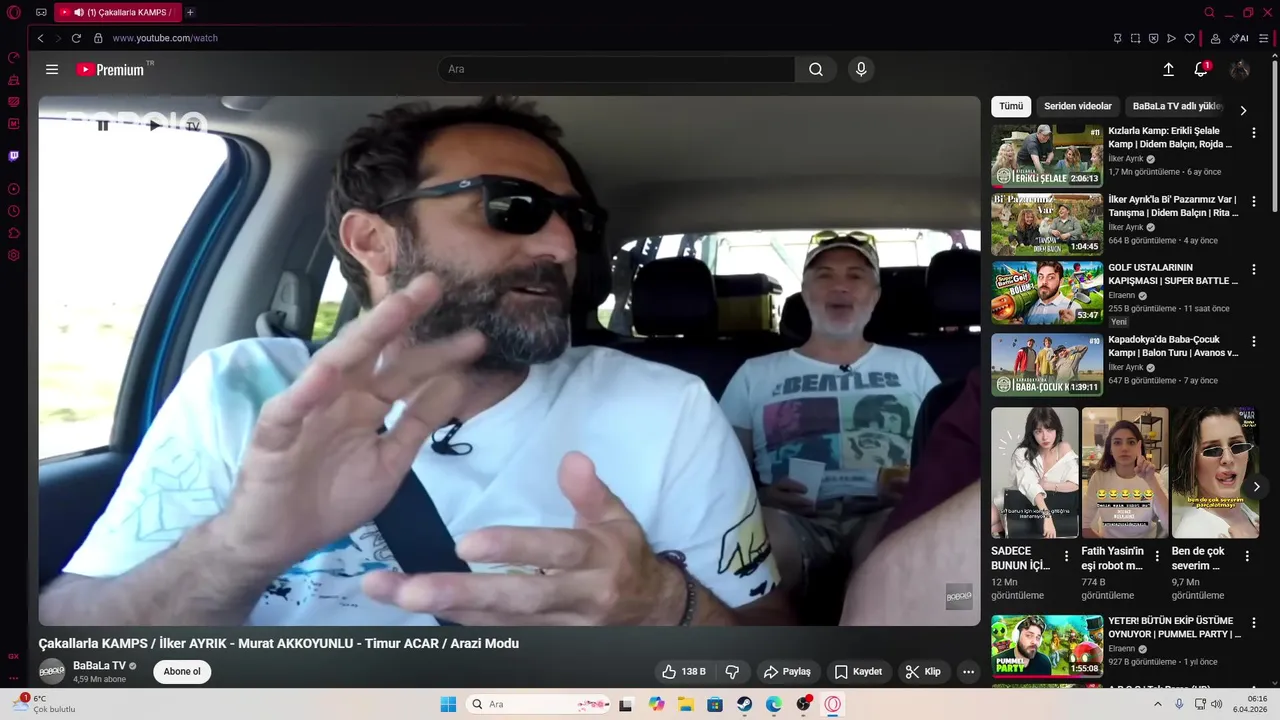The image size is (1280, 720).
Task: Add page to bookmarks heart
Action: coord(1189,38)
